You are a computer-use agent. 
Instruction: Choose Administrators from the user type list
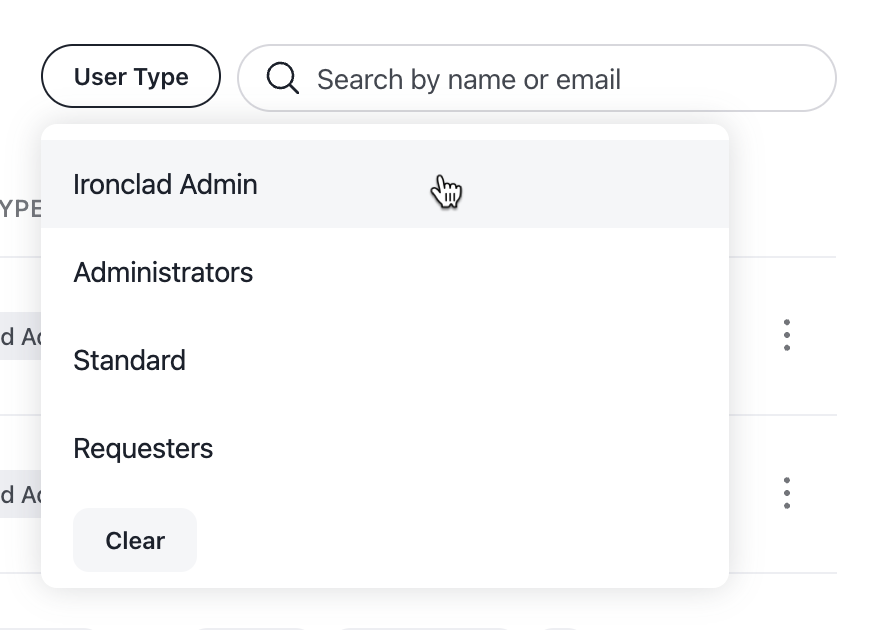pyautogui.click(x=385, y=272)
